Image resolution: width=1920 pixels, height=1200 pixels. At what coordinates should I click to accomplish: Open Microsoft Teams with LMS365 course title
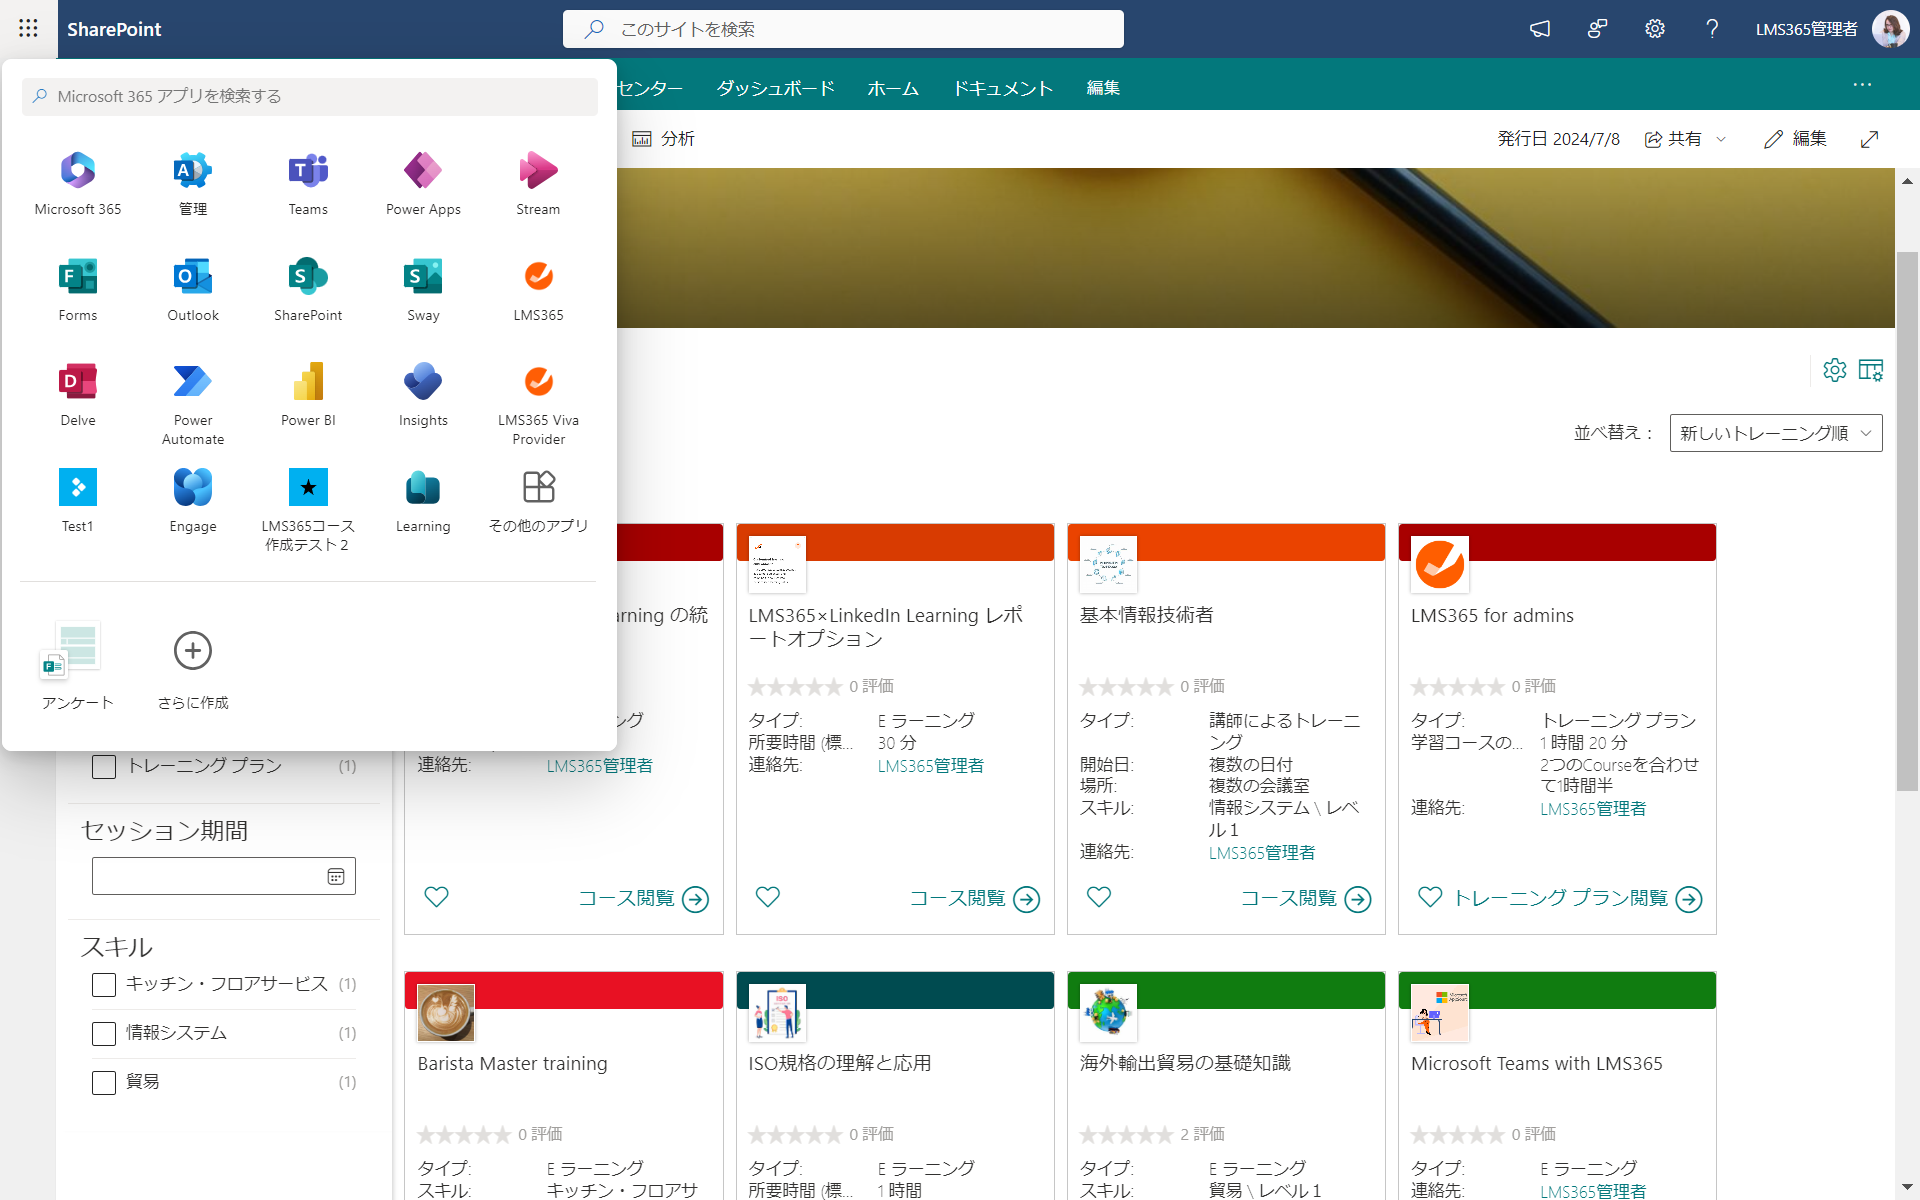coord(1536,1064)
